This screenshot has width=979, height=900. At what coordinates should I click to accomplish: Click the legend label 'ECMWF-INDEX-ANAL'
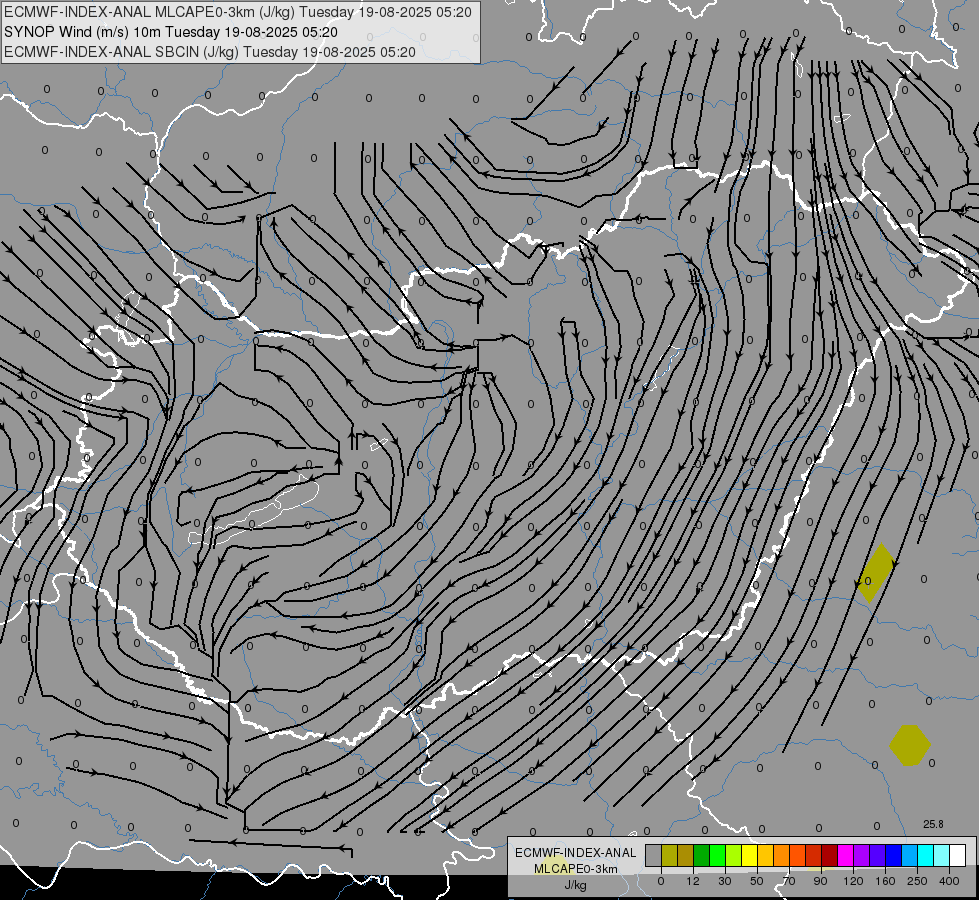pos(576,853)
